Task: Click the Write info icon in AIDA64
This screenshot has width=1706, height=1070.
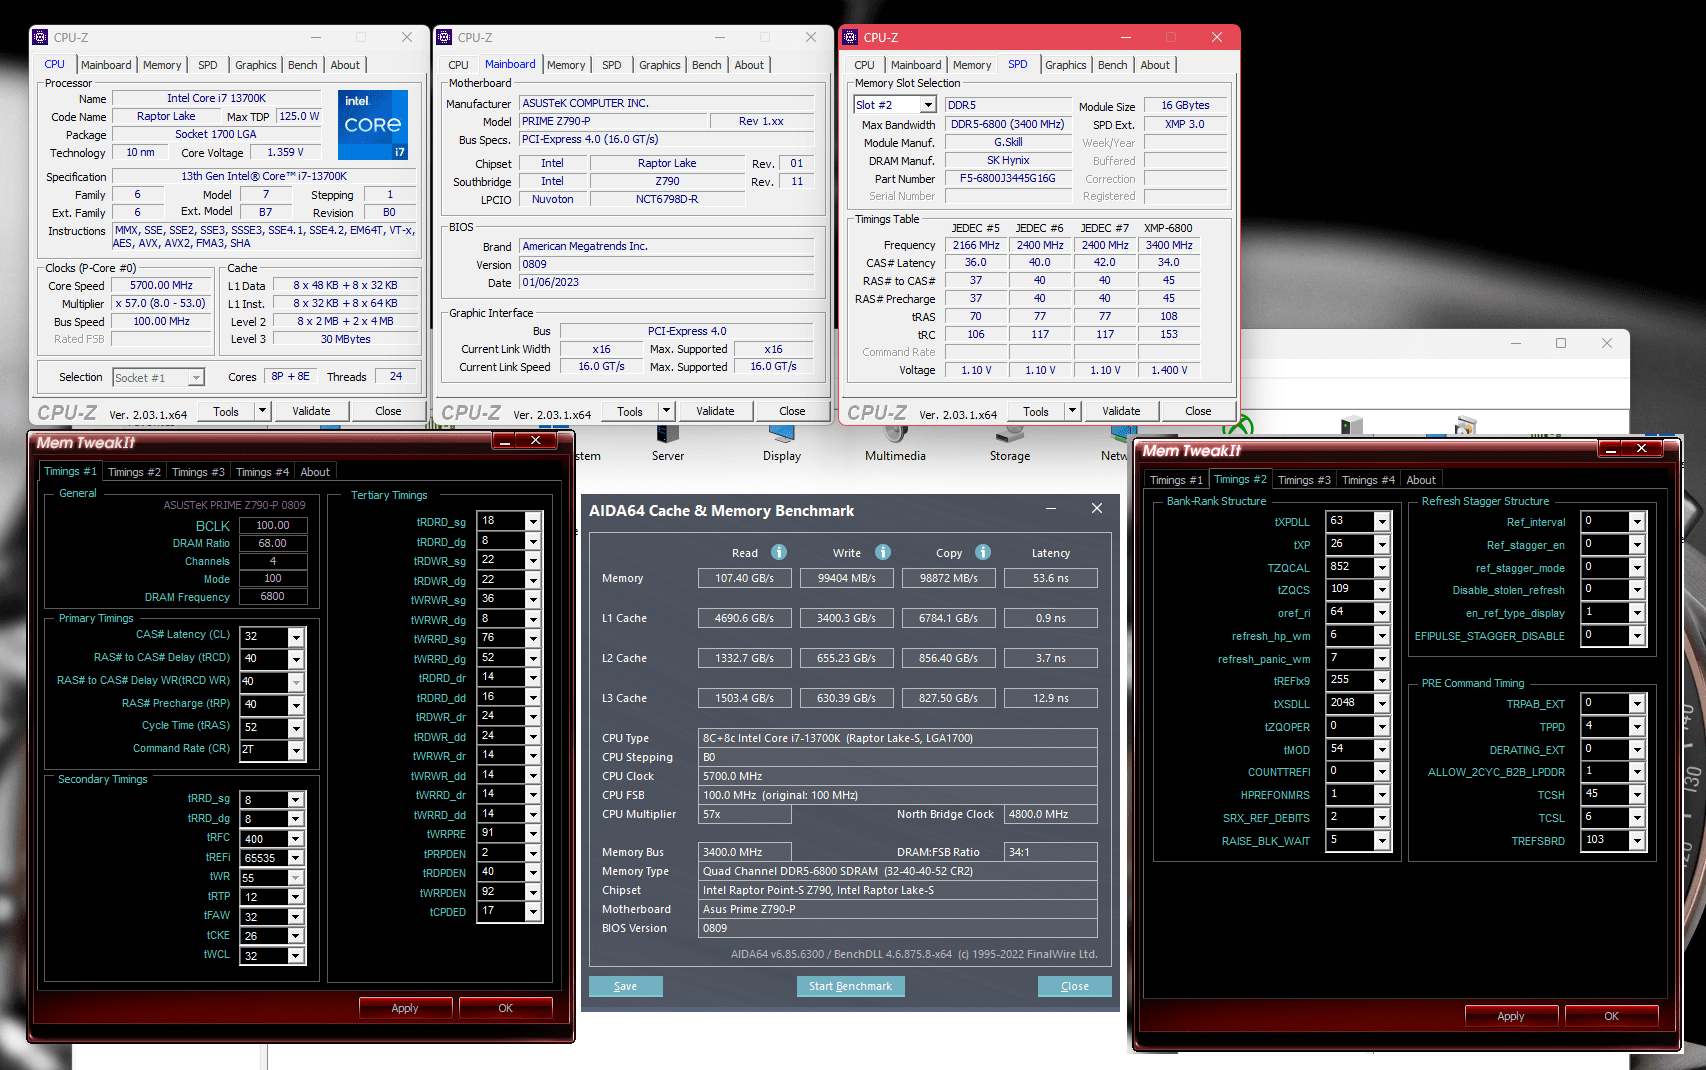Action: (x=883, y=552)
